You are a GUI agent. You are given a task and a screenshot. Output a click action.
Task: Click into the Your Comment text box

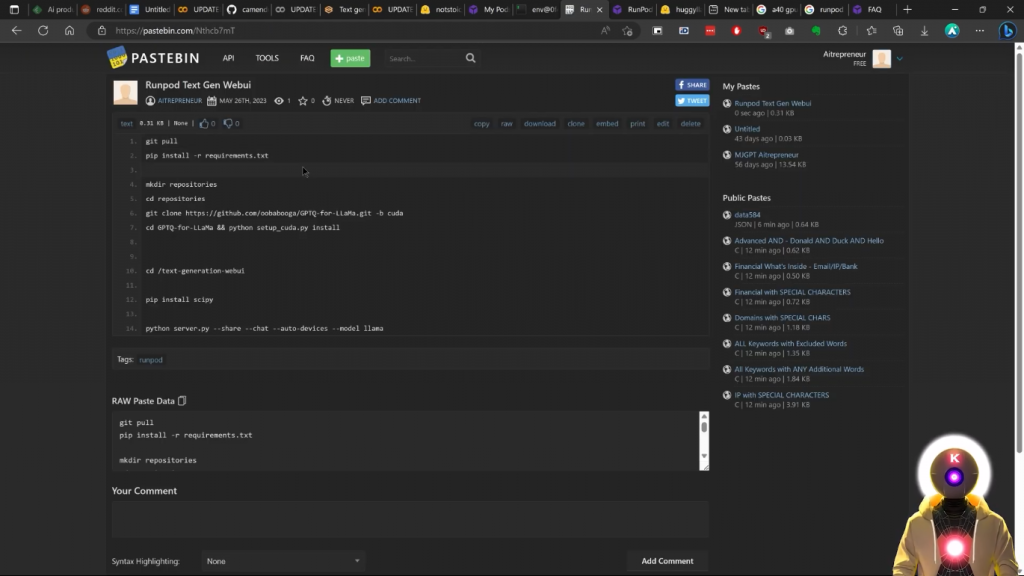(x=410, y=519)
